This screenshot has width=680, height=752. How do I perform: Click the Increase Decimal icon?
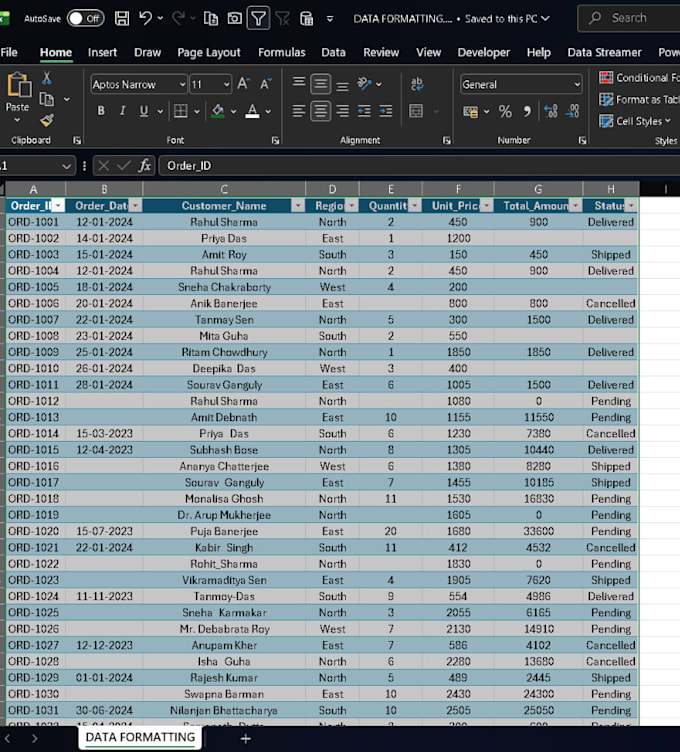pos(551,112)
